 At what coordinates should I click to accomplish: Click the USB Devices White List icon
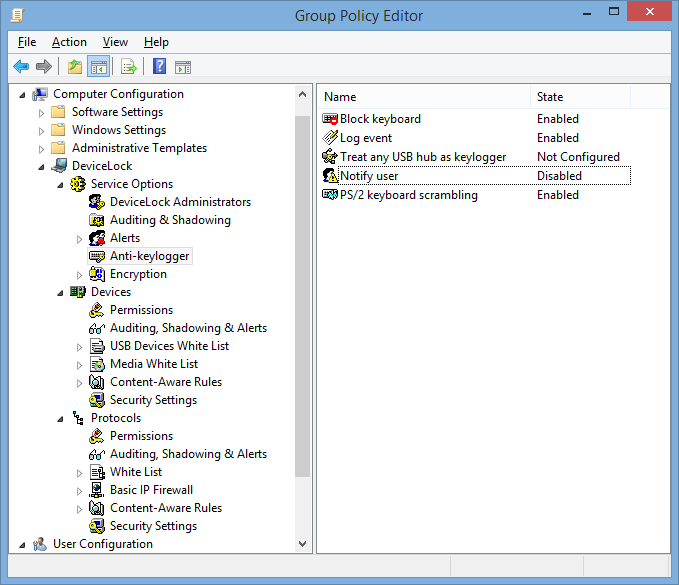click(x=97, y=346)
